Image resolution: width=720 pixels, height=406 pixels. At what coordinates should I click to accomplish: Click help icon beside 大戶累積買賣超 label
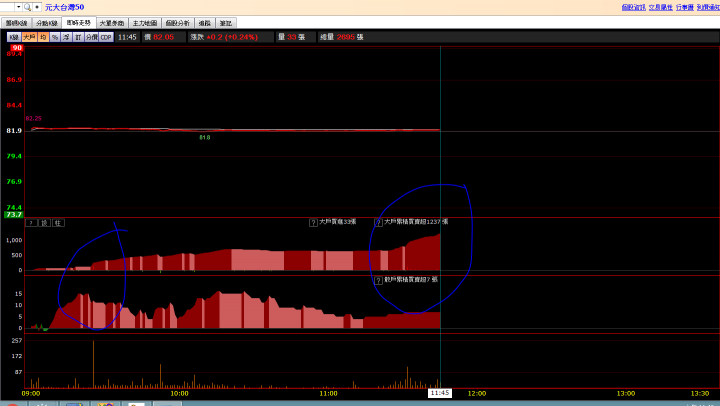[x=378, y=222]
